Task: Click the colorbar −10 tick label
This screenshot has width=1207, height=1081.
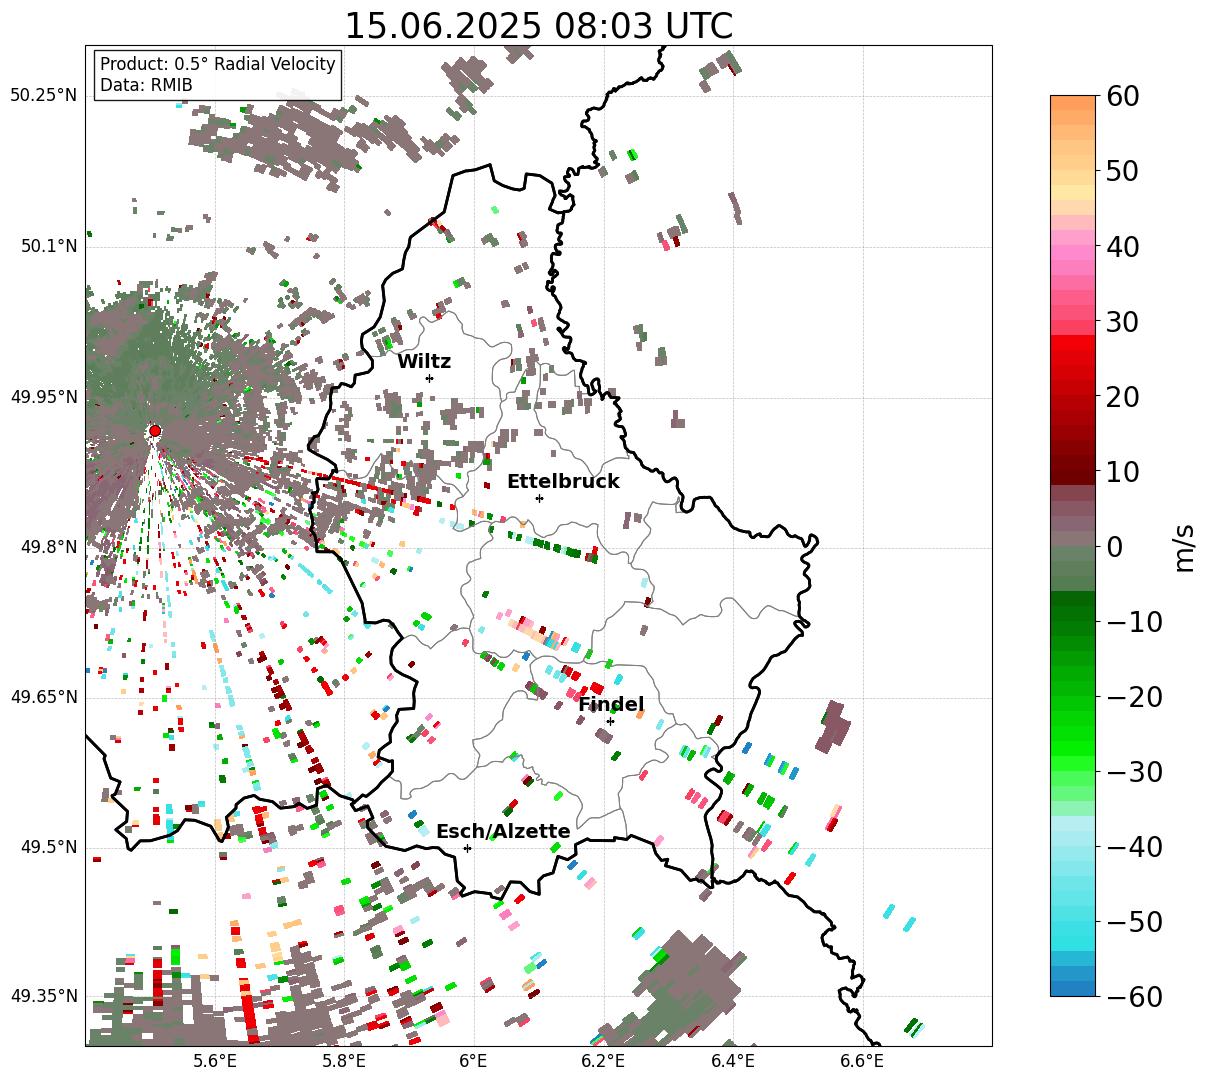Action: [x=1134, y=622]
